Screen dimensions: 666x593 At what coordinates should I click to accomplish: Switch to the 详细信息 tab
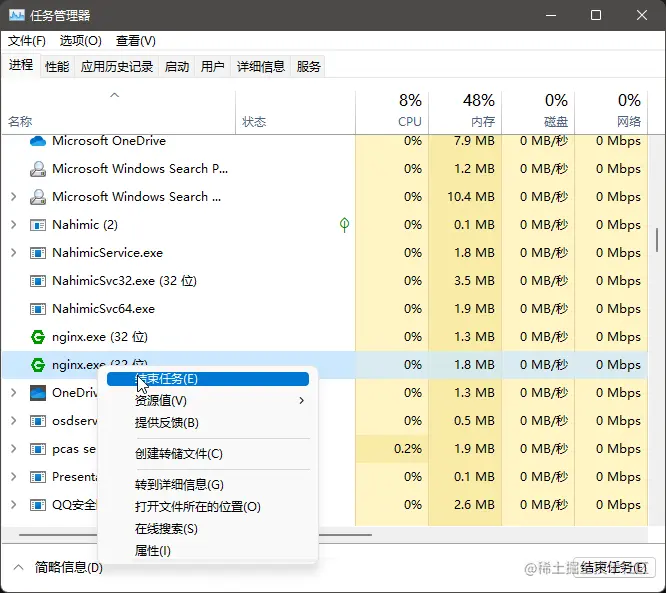[261, 67]
